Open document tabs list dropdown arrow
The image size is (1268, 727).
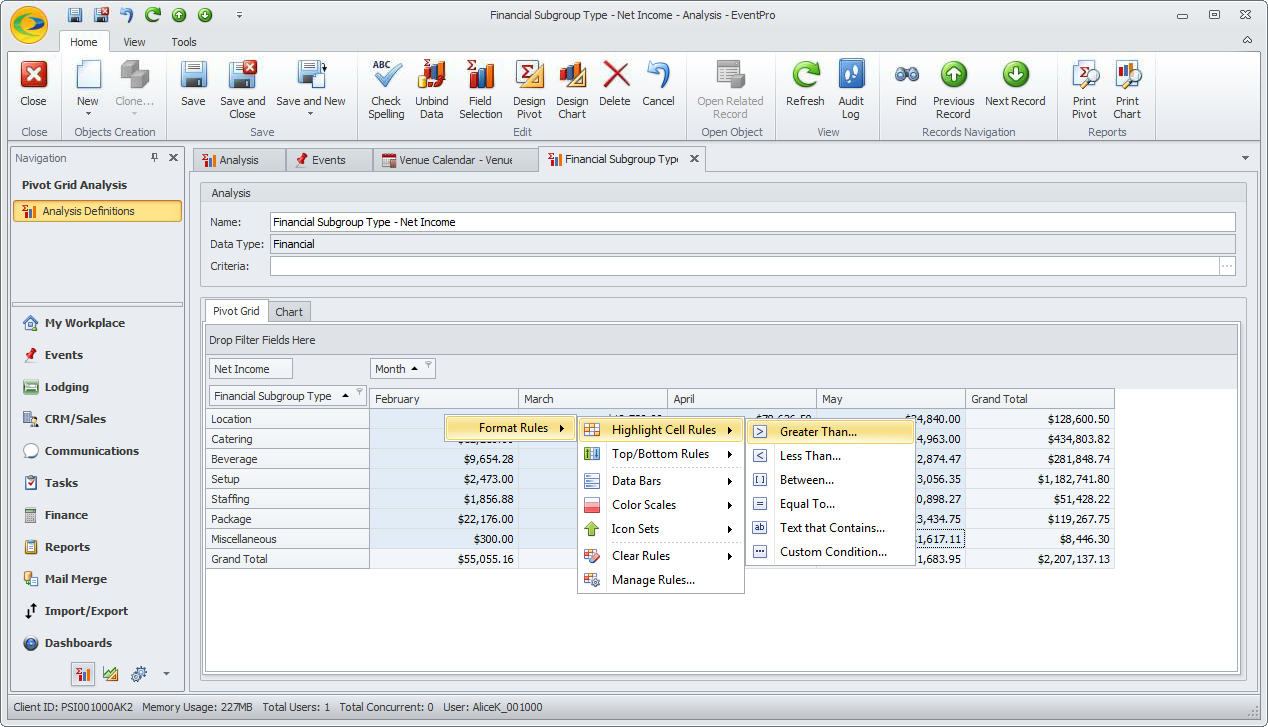[x=1245, y=158]
